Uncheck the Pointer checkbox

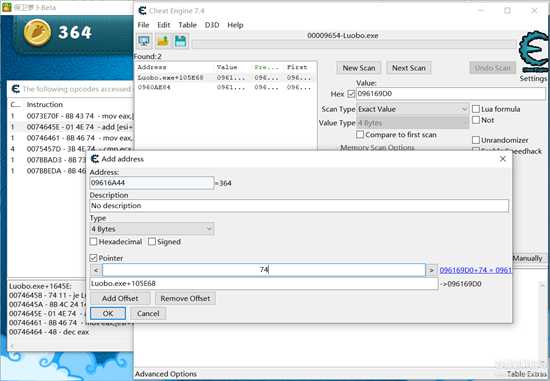[93, 258]
